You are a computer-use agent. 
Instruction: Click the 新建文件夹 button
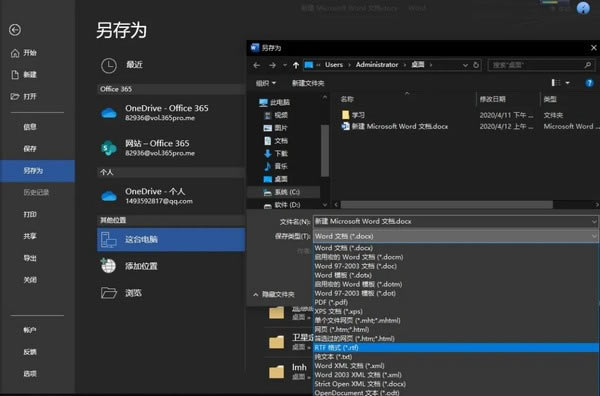[x=308, y=83]
